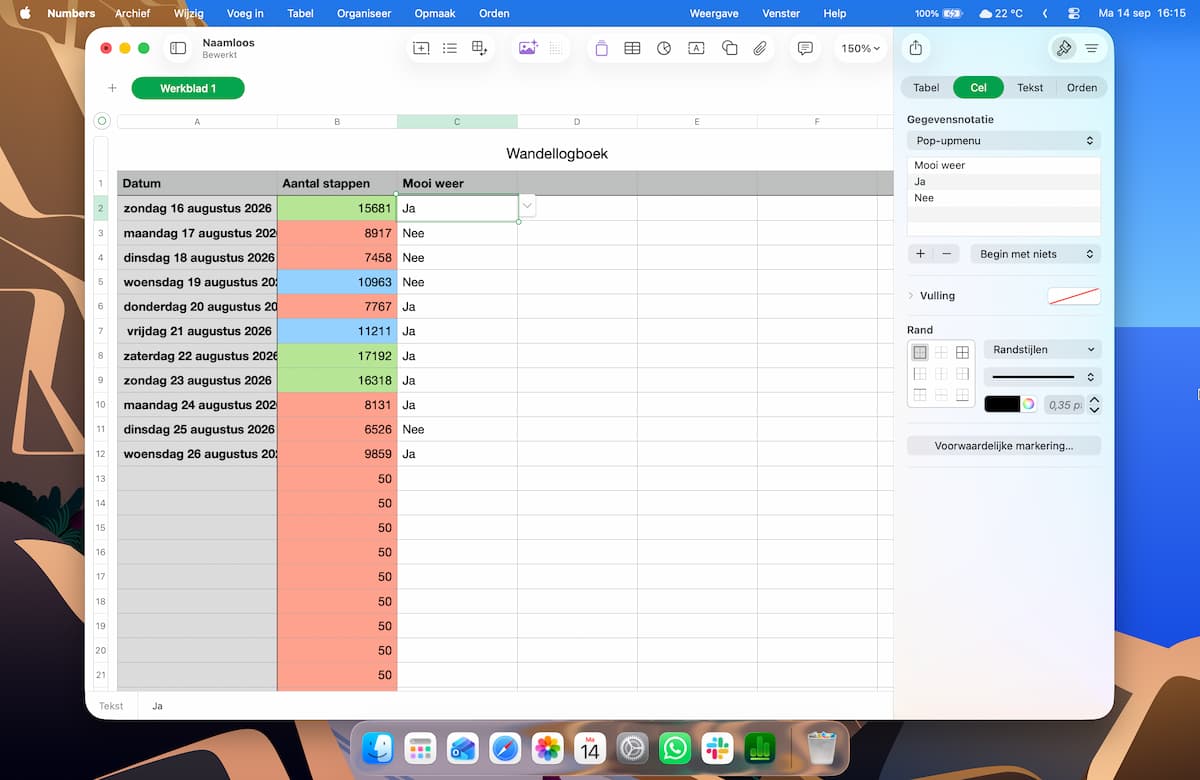This screenshot has height=780, width=1200.
Task: Click the paperclip attachment icon
Action: pyautogui.click(x=760, y=48)
